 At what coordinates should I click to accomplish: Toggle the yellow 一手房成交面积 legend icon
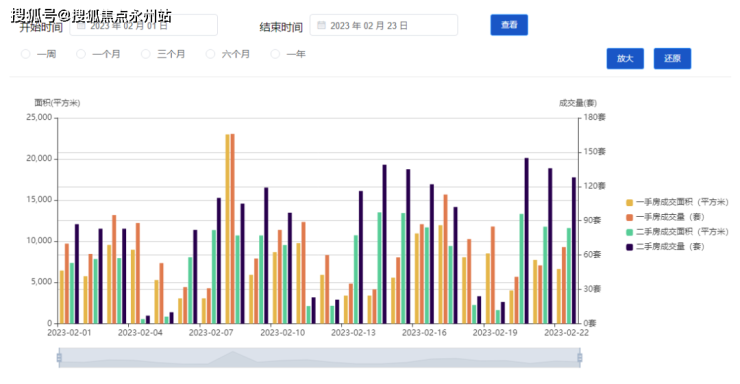coord(629,202)
